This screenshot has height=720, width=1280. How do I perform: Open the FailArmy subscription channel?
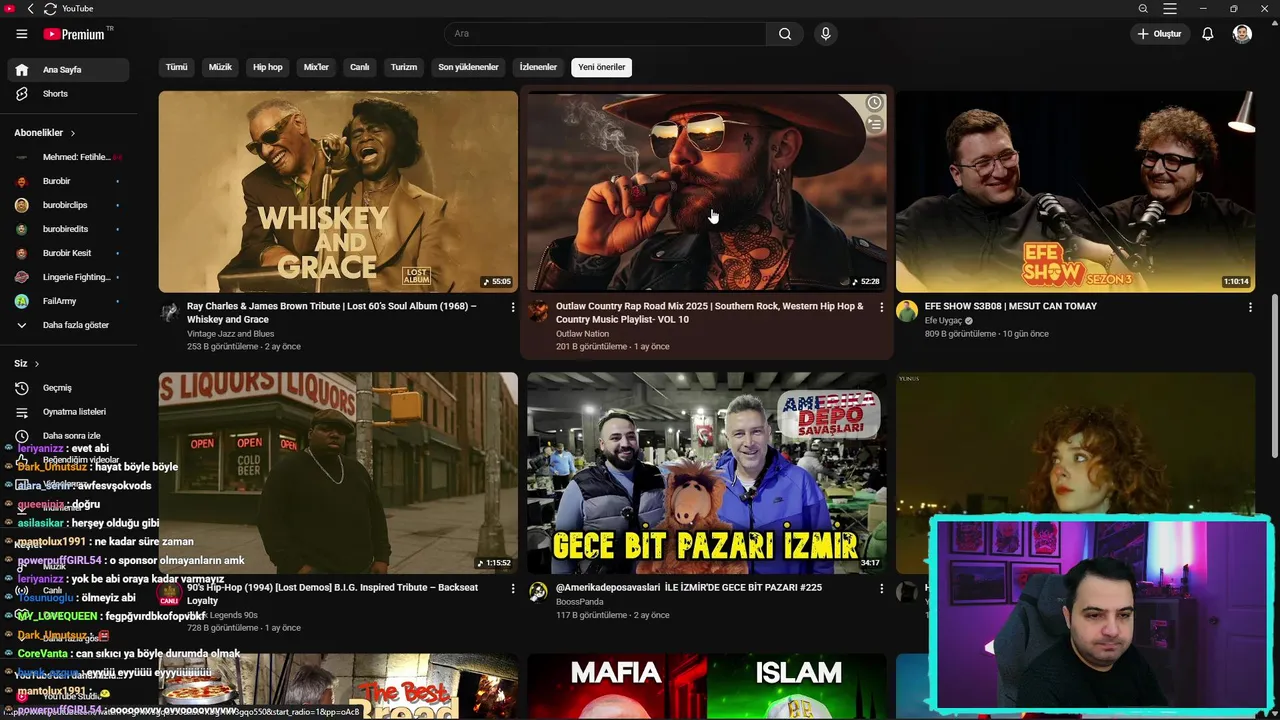(68, 301)
